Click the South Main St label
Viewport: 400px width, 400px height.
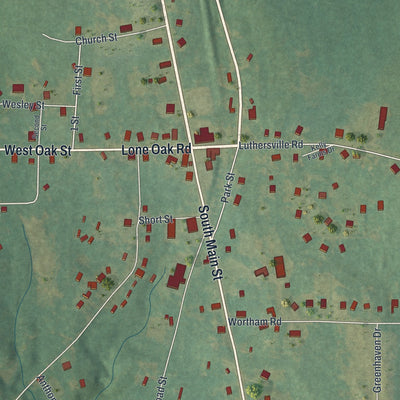210,243
